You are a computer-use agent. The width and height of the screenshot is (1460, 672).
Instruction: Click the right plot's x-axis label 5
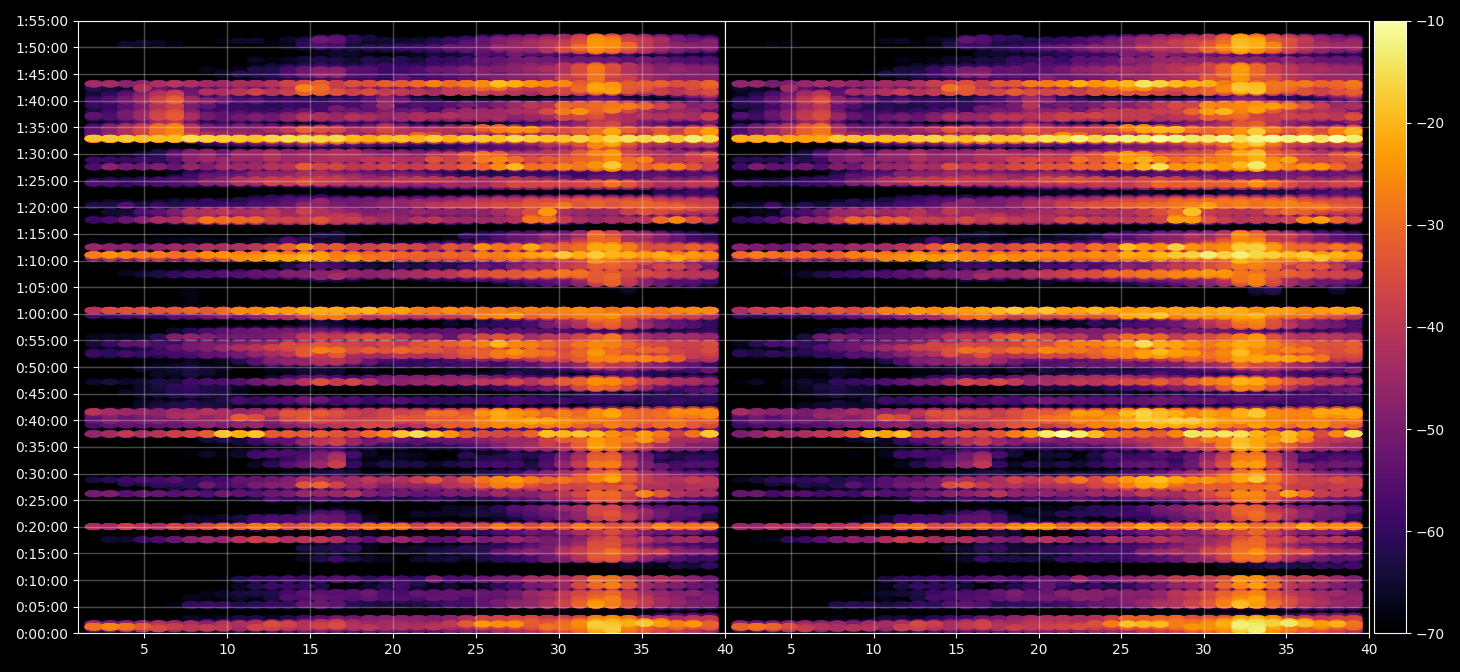791,649
